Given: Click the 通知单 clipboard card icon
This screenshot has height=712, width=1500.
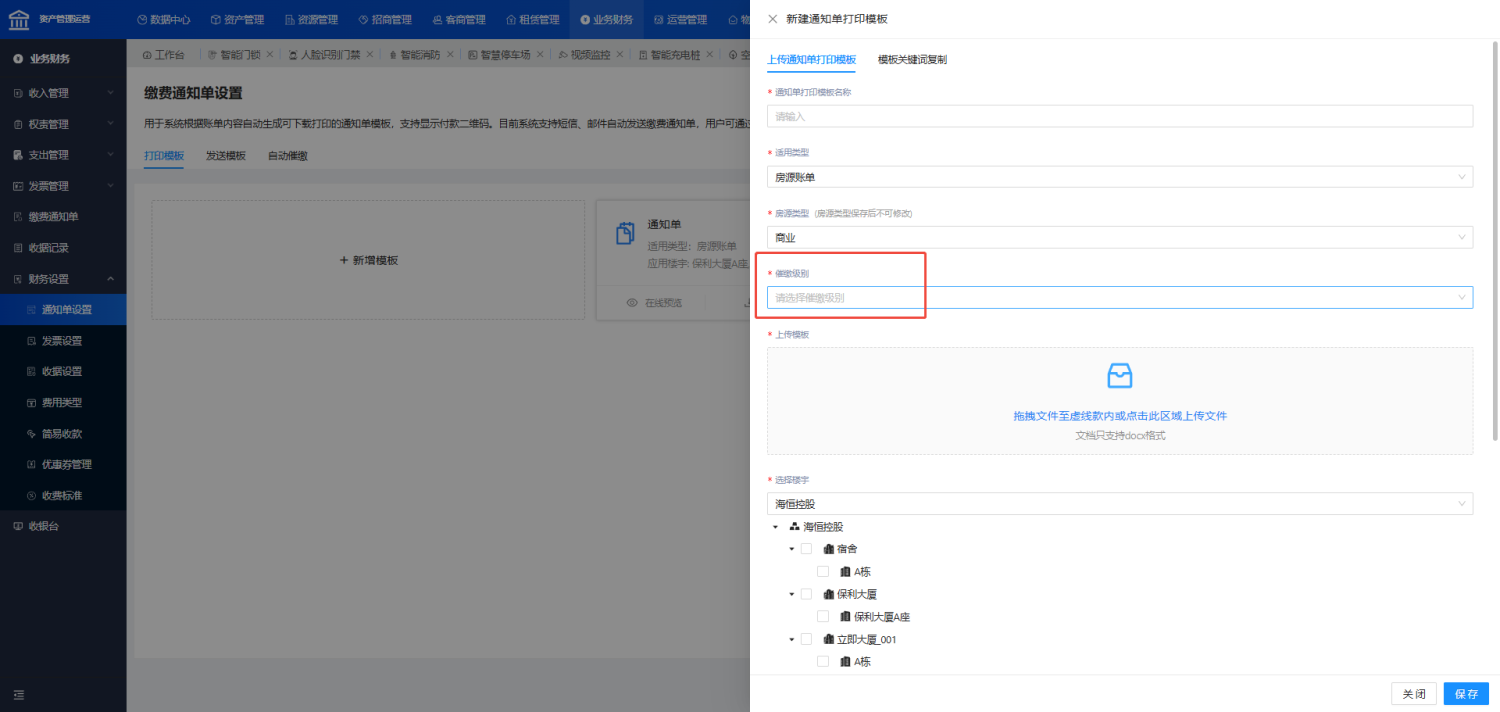Looking at the screenshot, I should click(x=625, y=233).
